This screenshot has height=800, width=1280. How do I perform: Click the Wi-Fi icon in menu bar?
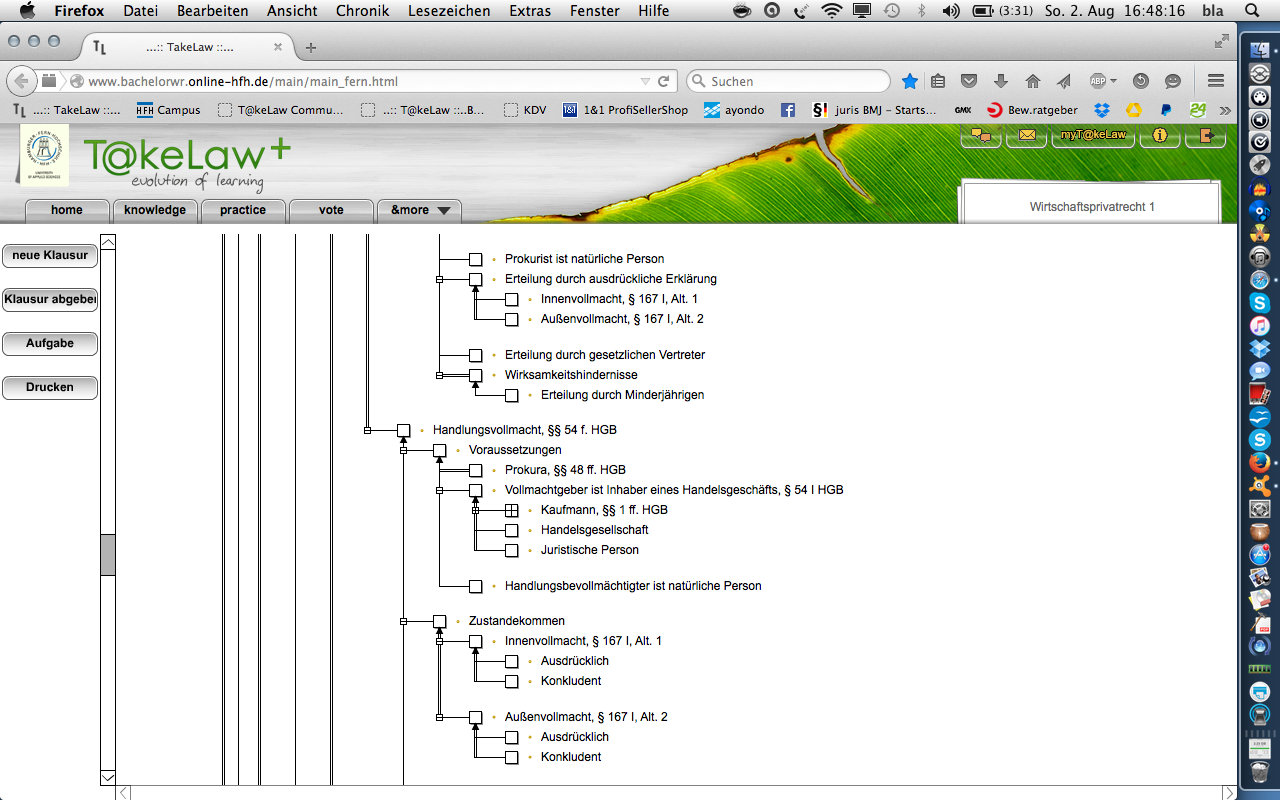tap(831, 11)
